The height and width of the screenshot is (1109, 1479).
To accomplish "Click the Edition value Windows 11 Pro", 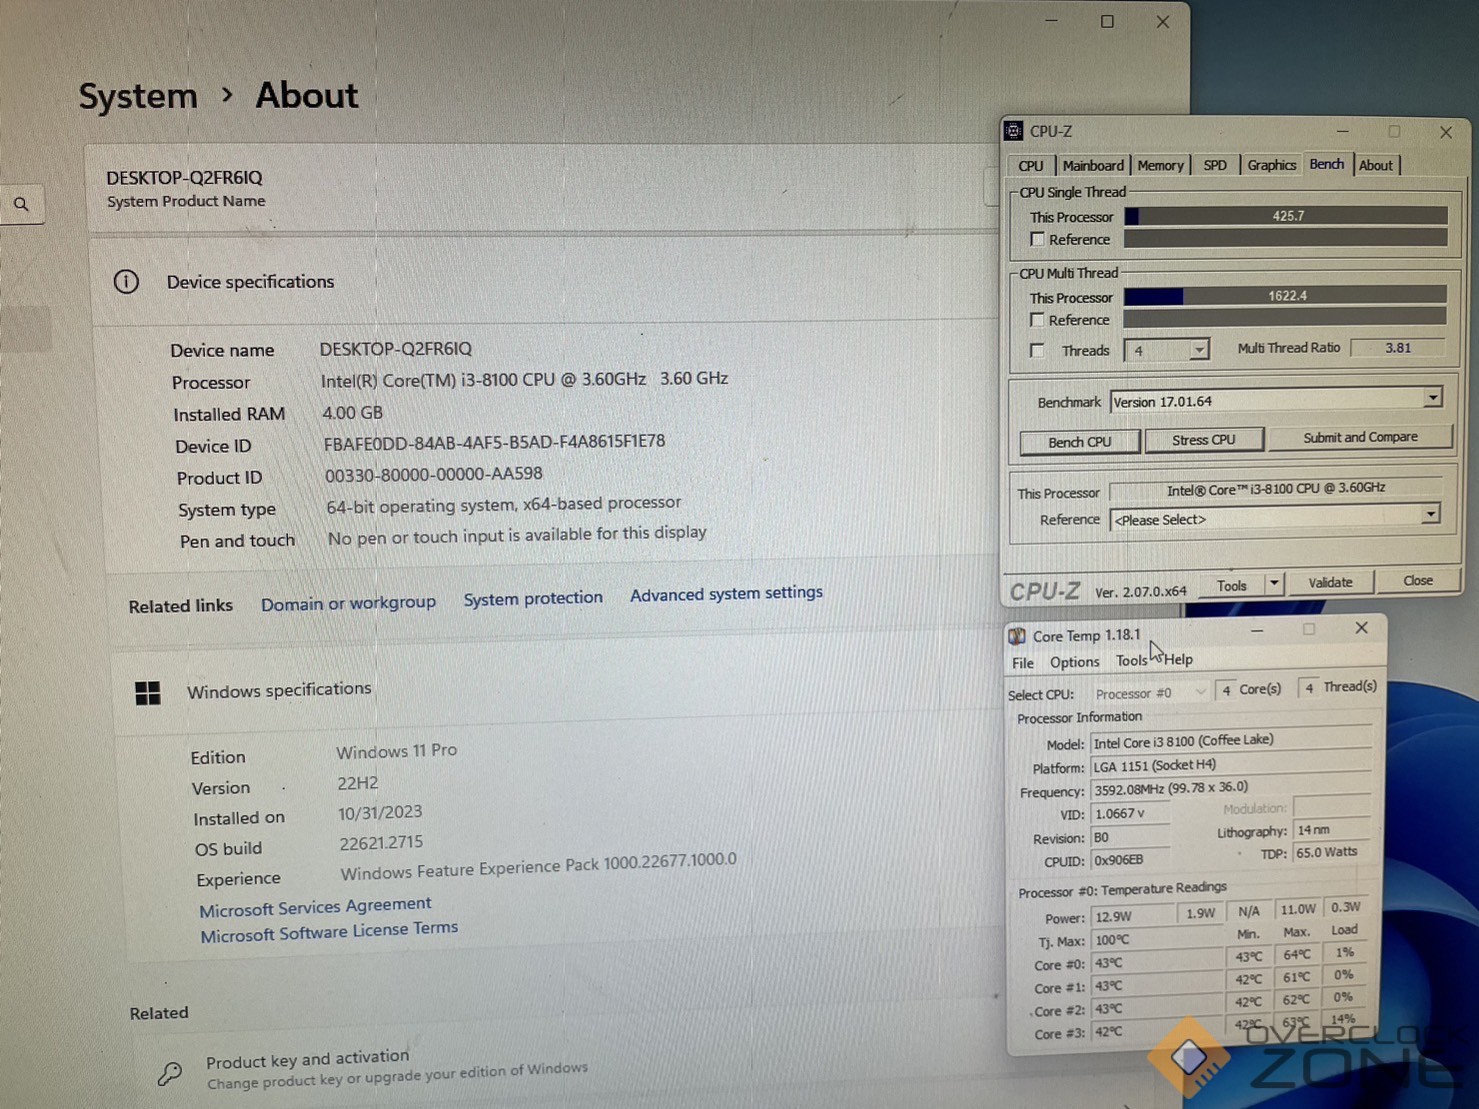I will click(396, 751).
